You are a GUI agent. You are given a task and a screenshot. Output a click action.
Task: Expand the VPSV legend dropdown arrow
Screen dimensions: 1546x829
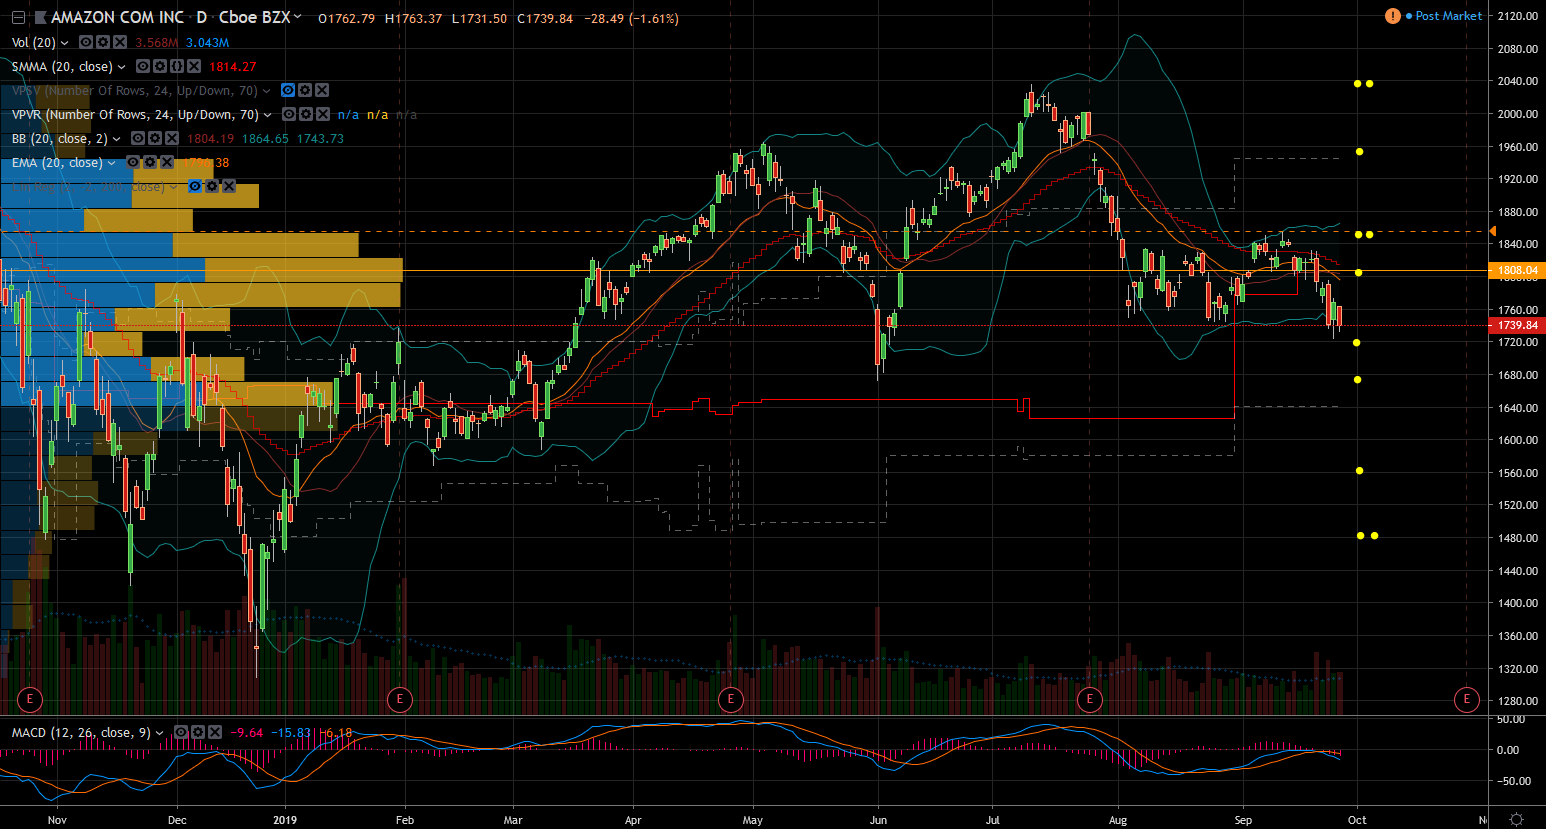[x=267, y=91]
